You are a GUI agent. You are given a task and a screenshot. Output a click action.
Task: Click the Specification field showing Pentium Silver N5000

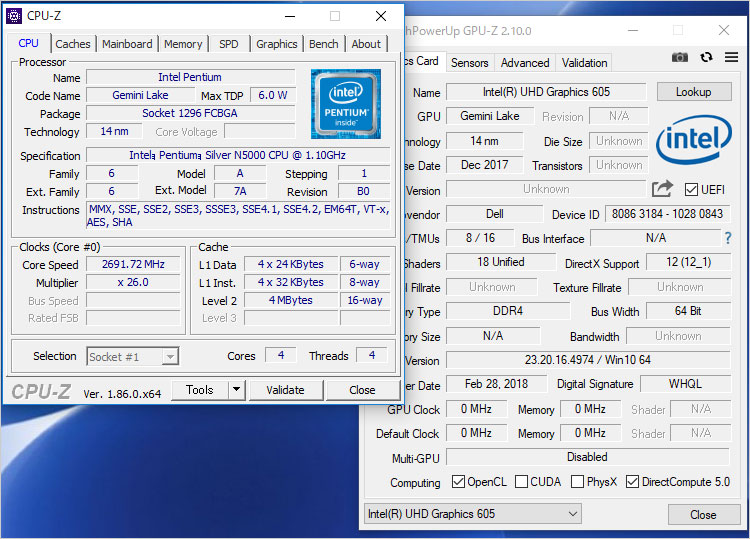coord(238,155)
